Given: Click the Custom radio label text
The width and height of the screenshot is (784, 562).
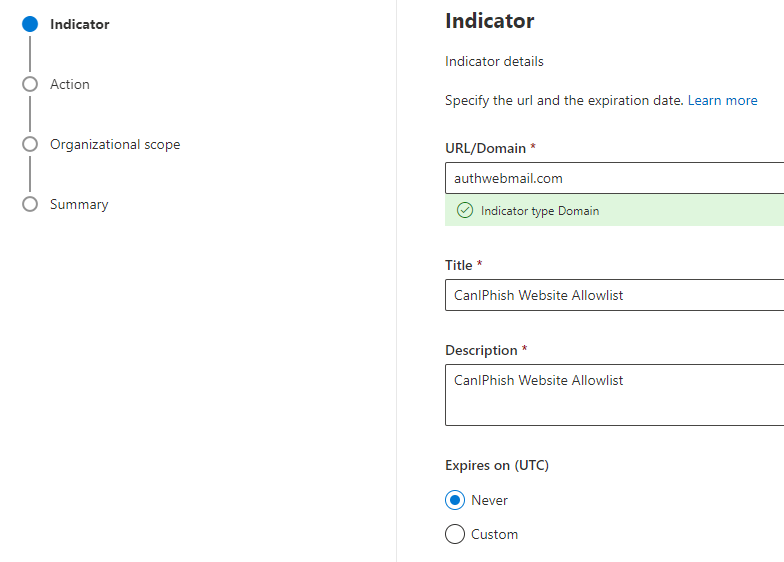Looking at the screenshot, I should (x=494, y=534).
